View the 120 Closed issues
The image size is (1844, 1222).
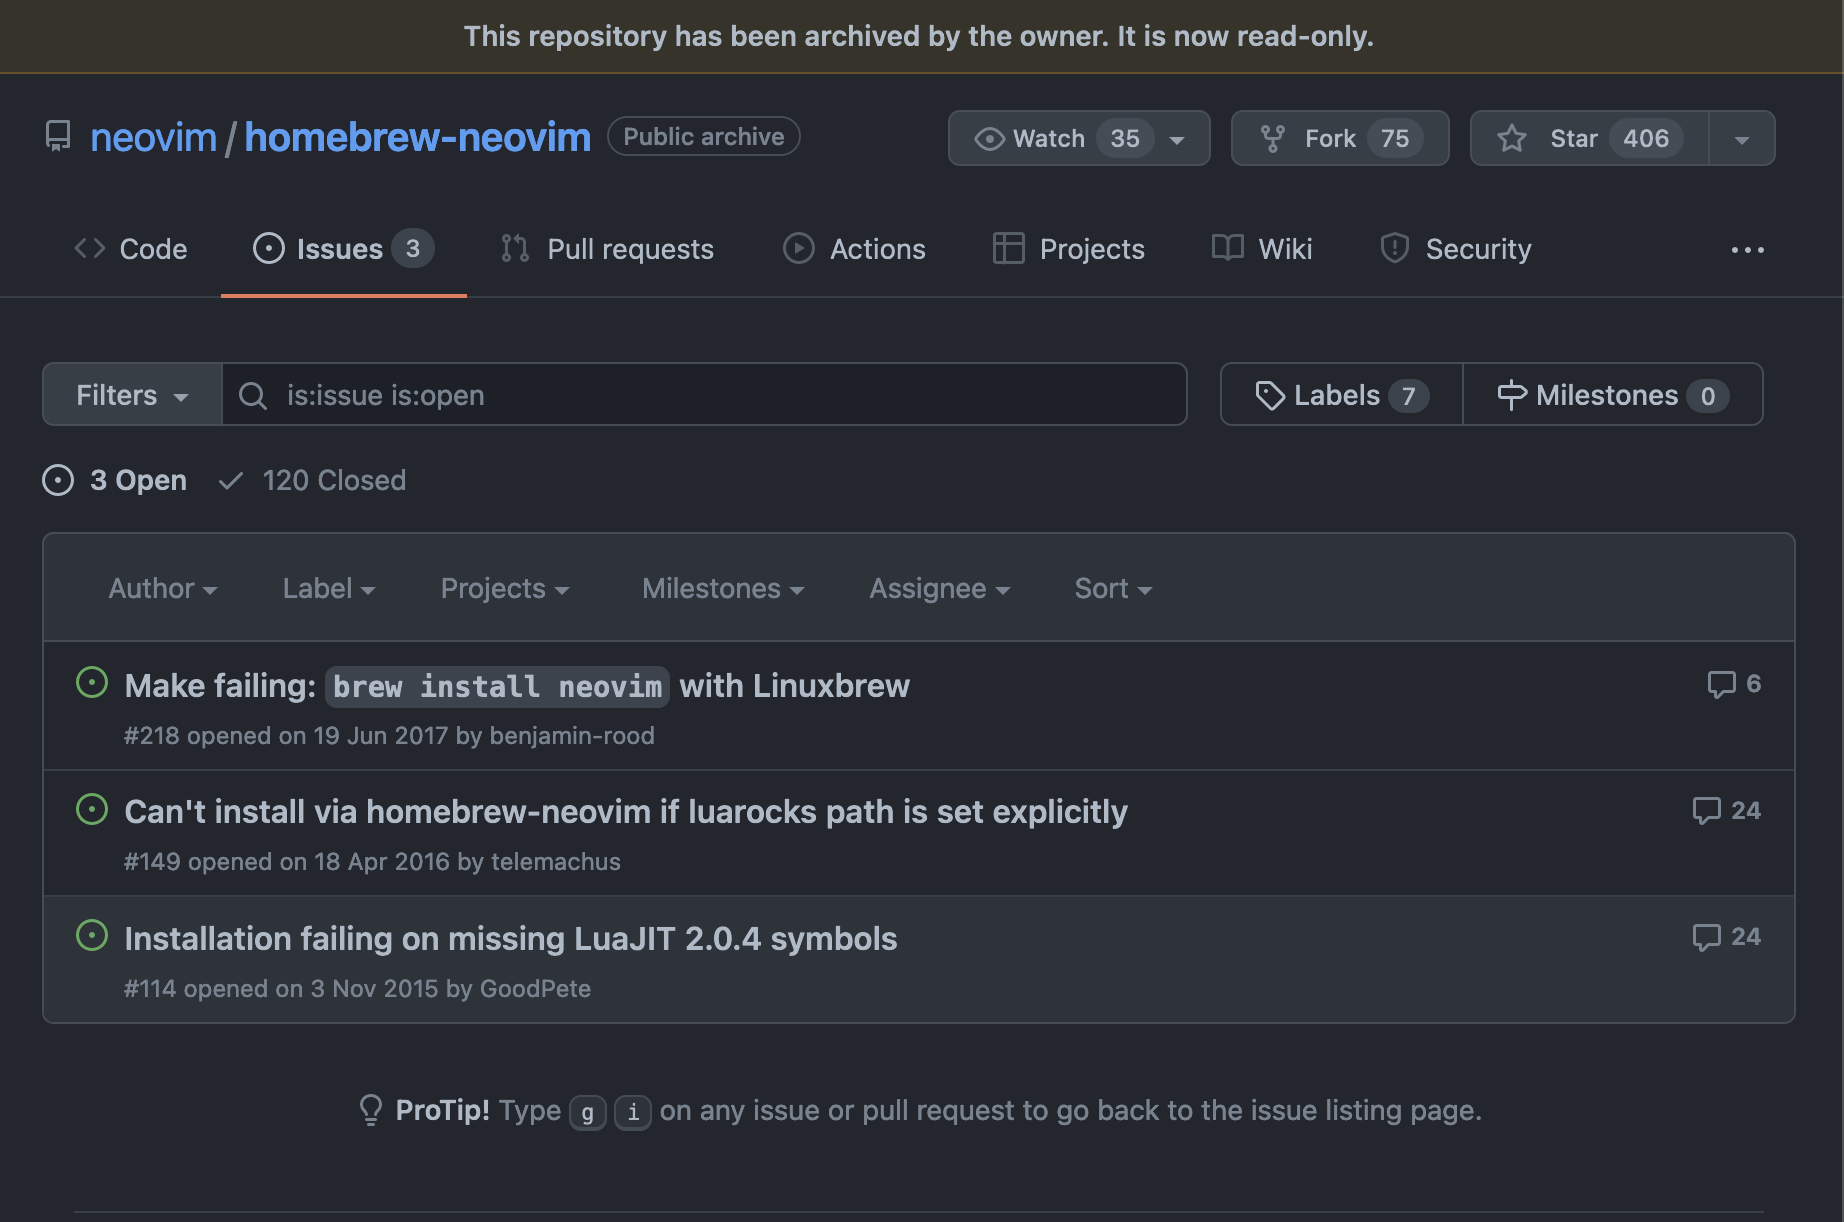(334, 481)
